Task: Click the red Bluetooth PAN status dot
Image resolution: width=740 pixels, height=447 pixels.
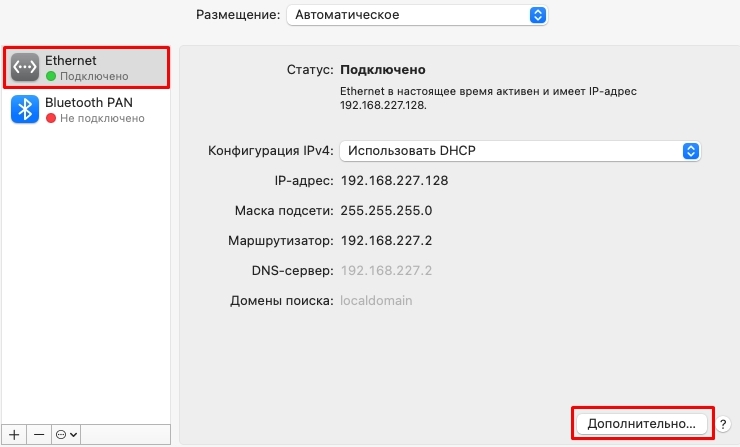Action: tap(51, 118)
